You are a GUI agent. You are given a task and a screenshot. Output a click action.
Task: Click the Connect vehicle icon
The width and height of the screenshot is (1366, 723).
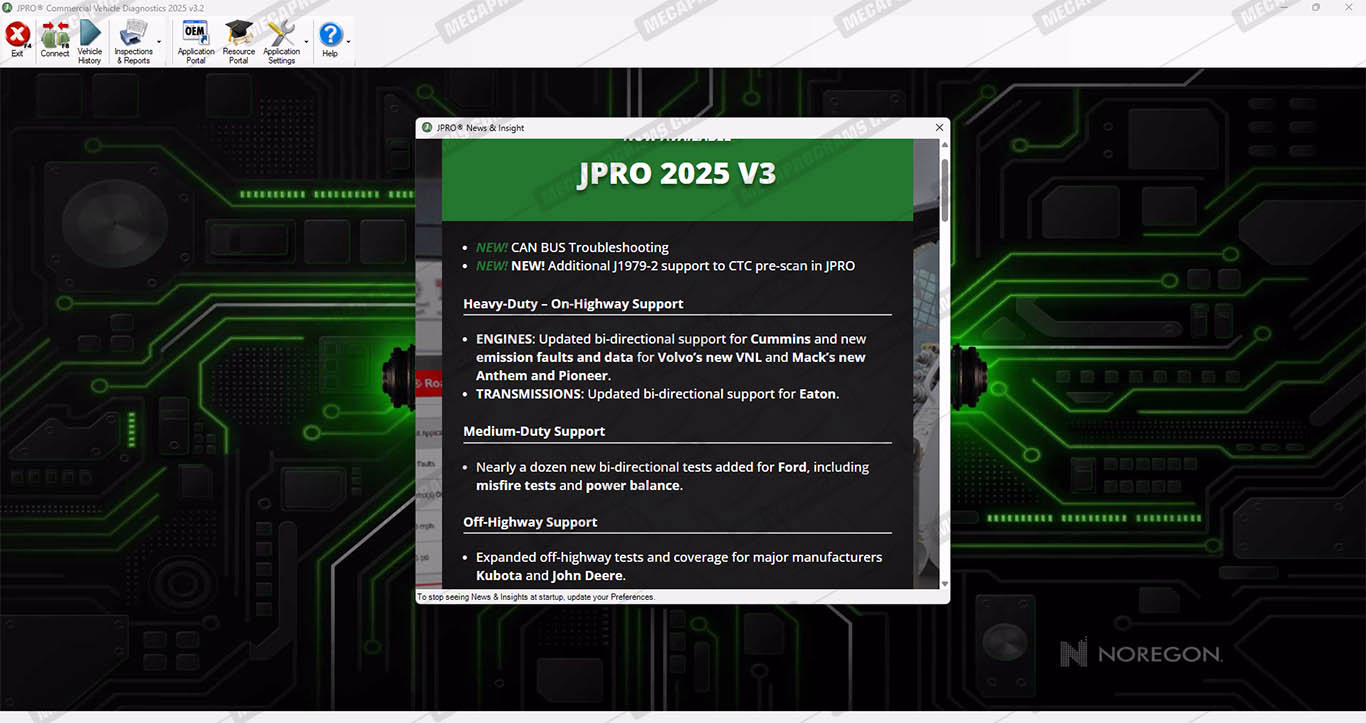coord(55,36)
